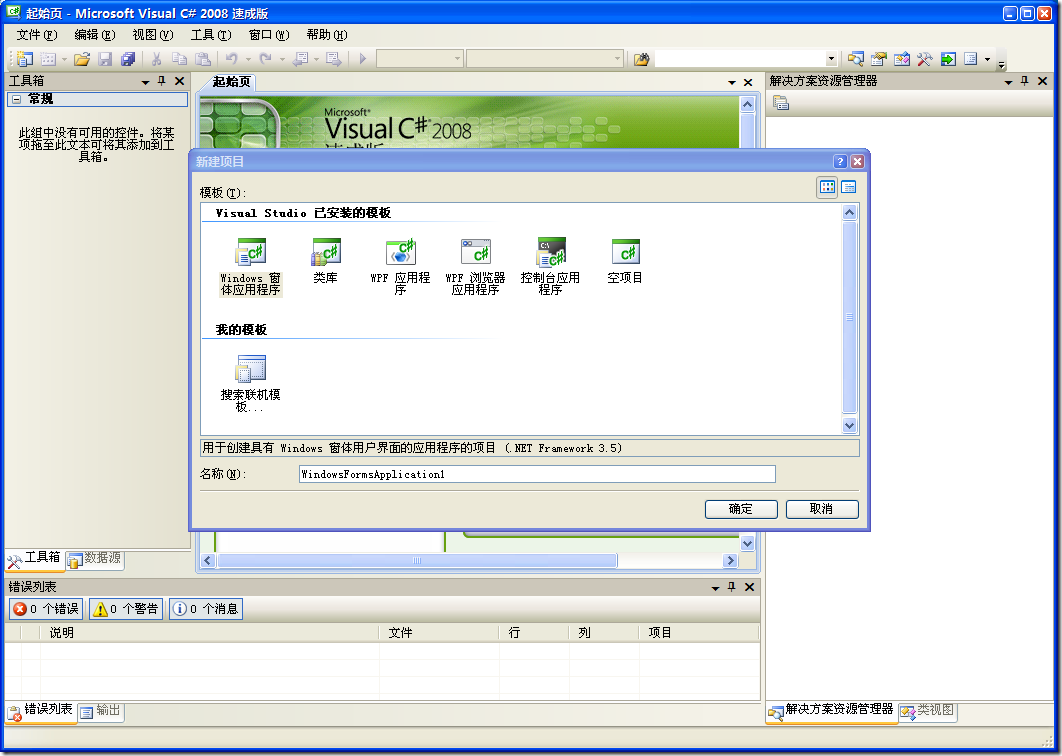
Task: Select the 类库 class library template
Action: [326, 261]
